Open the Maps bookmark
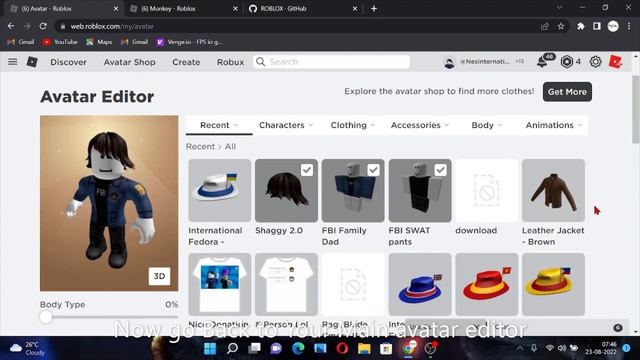 tap(99, 42)
